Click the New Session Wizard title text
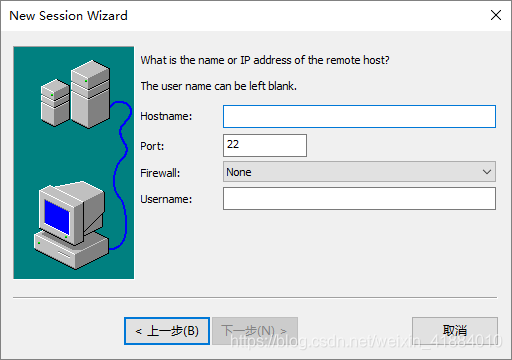The height and width of the screenshot is (360, 512). tap(68, 16)
